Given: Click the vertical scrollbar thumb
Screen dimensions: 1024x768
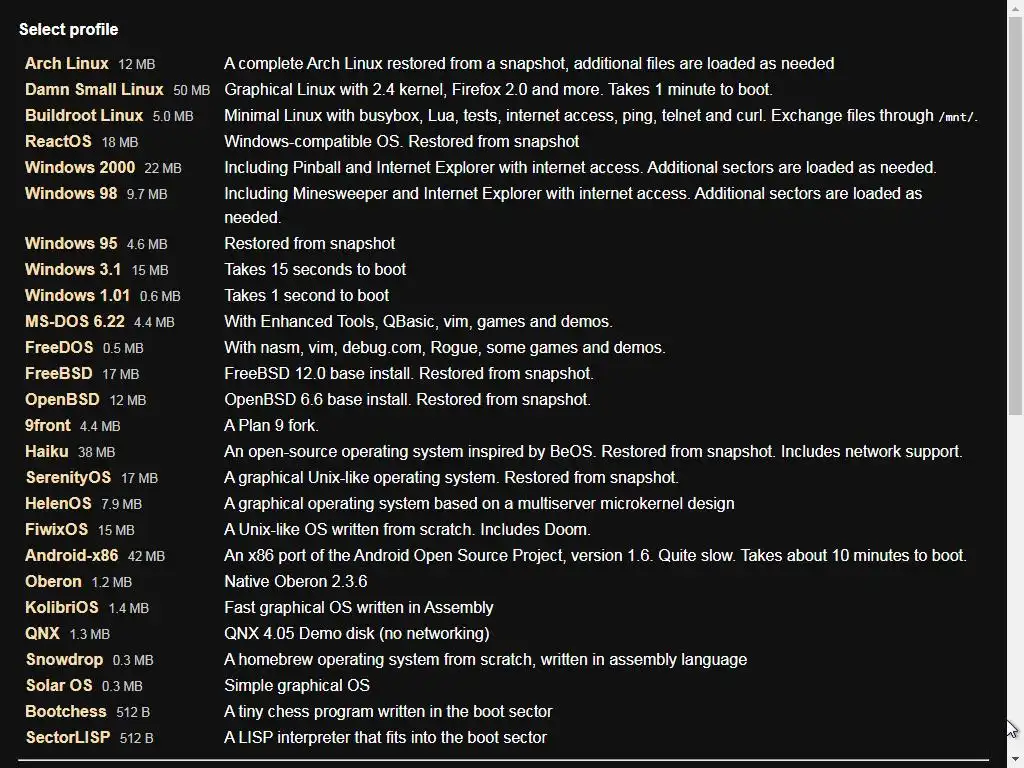Looking at the screenshot, I should [x=1015, y=210].
